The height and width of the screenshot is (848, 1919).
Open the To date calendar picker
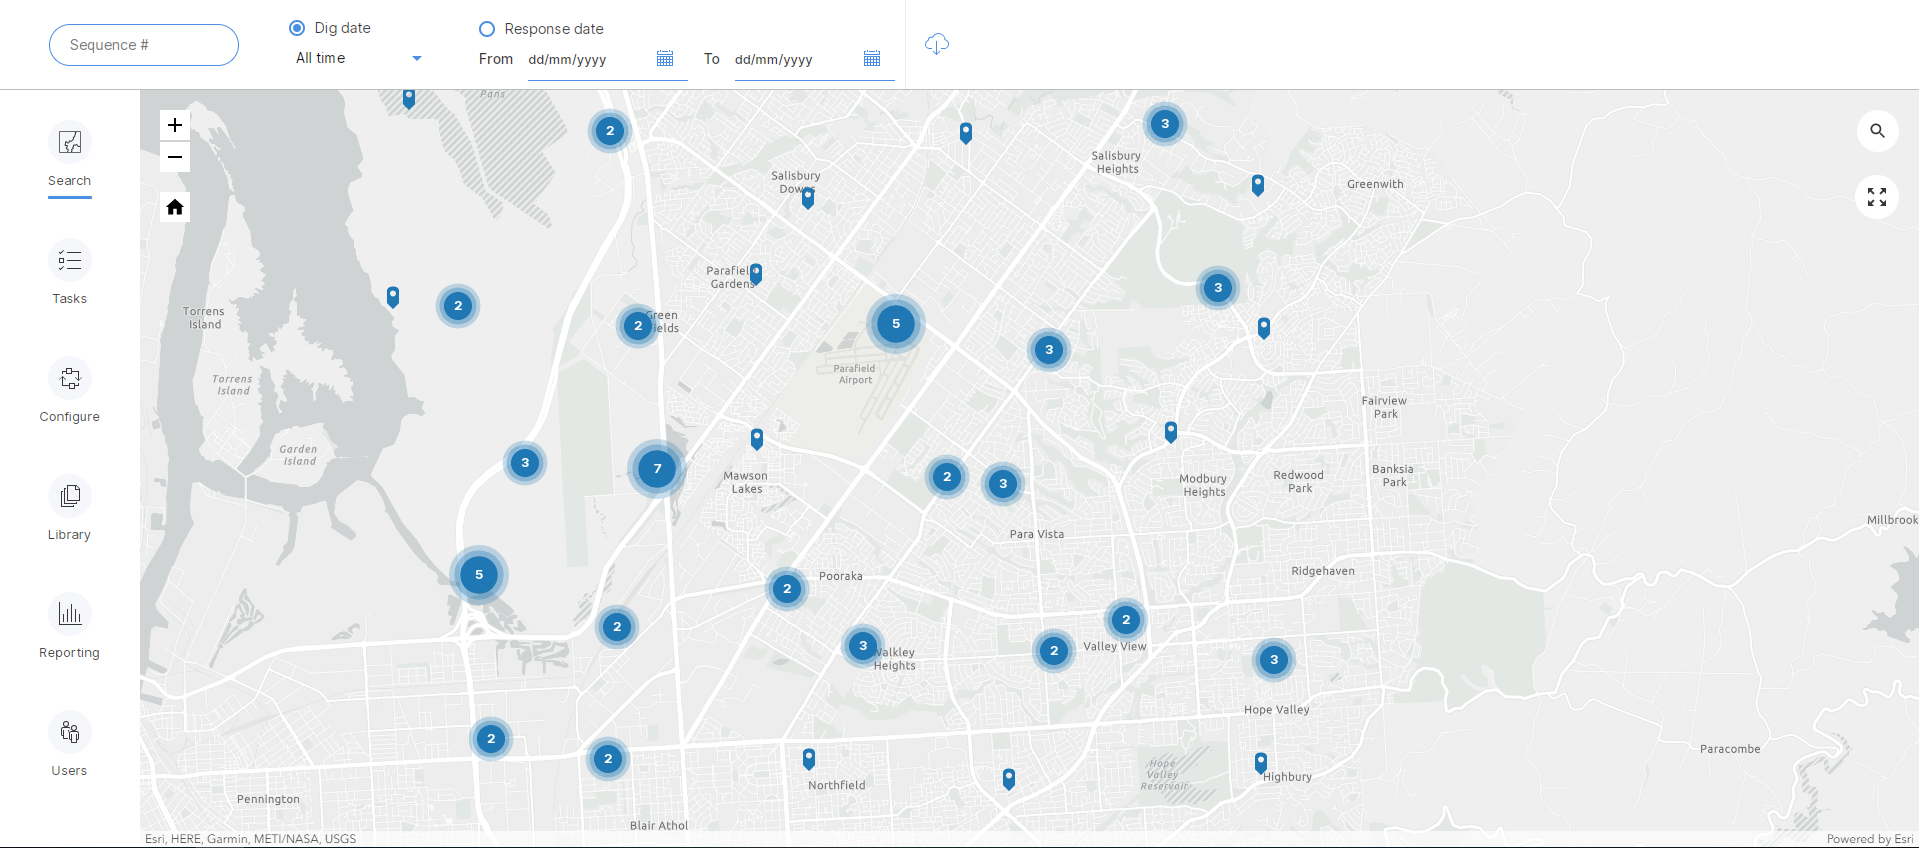(x=872, y=59)
